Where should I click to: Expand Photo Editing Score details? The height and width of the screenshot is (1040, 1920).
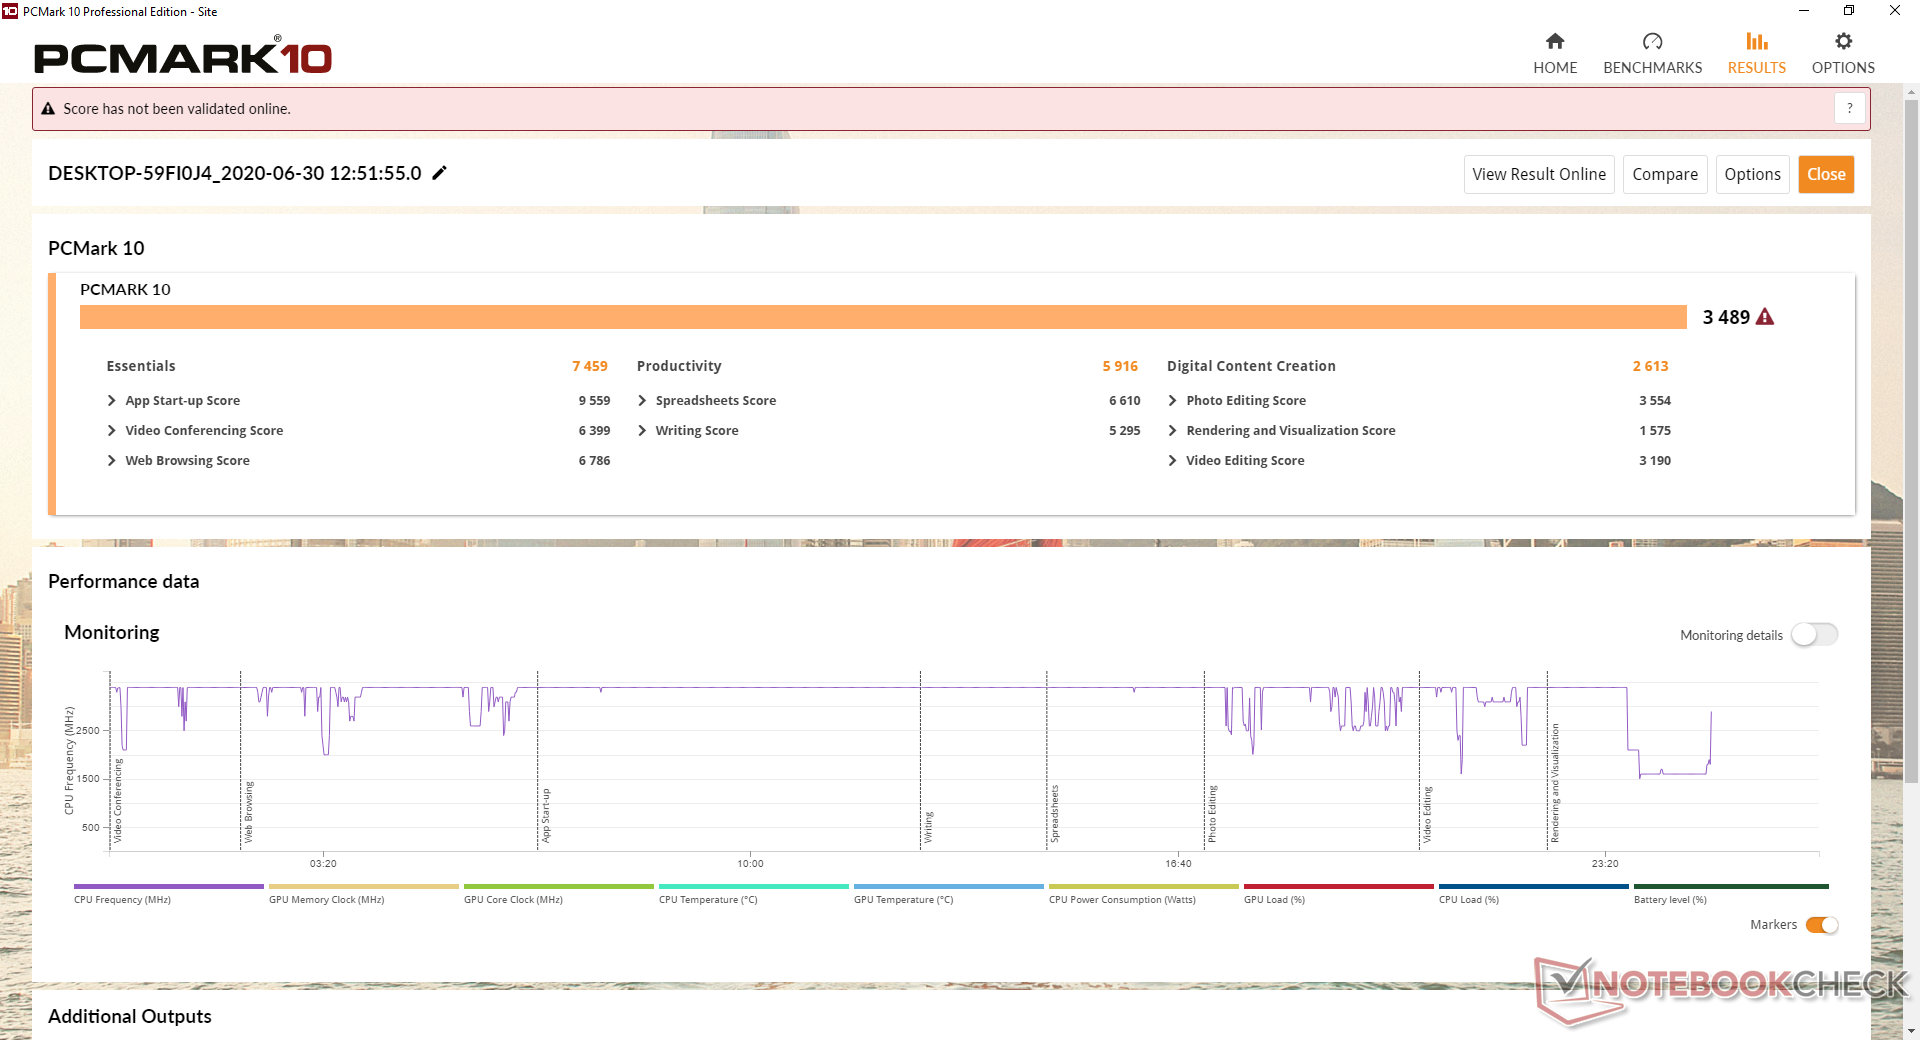coord(1172,400)
